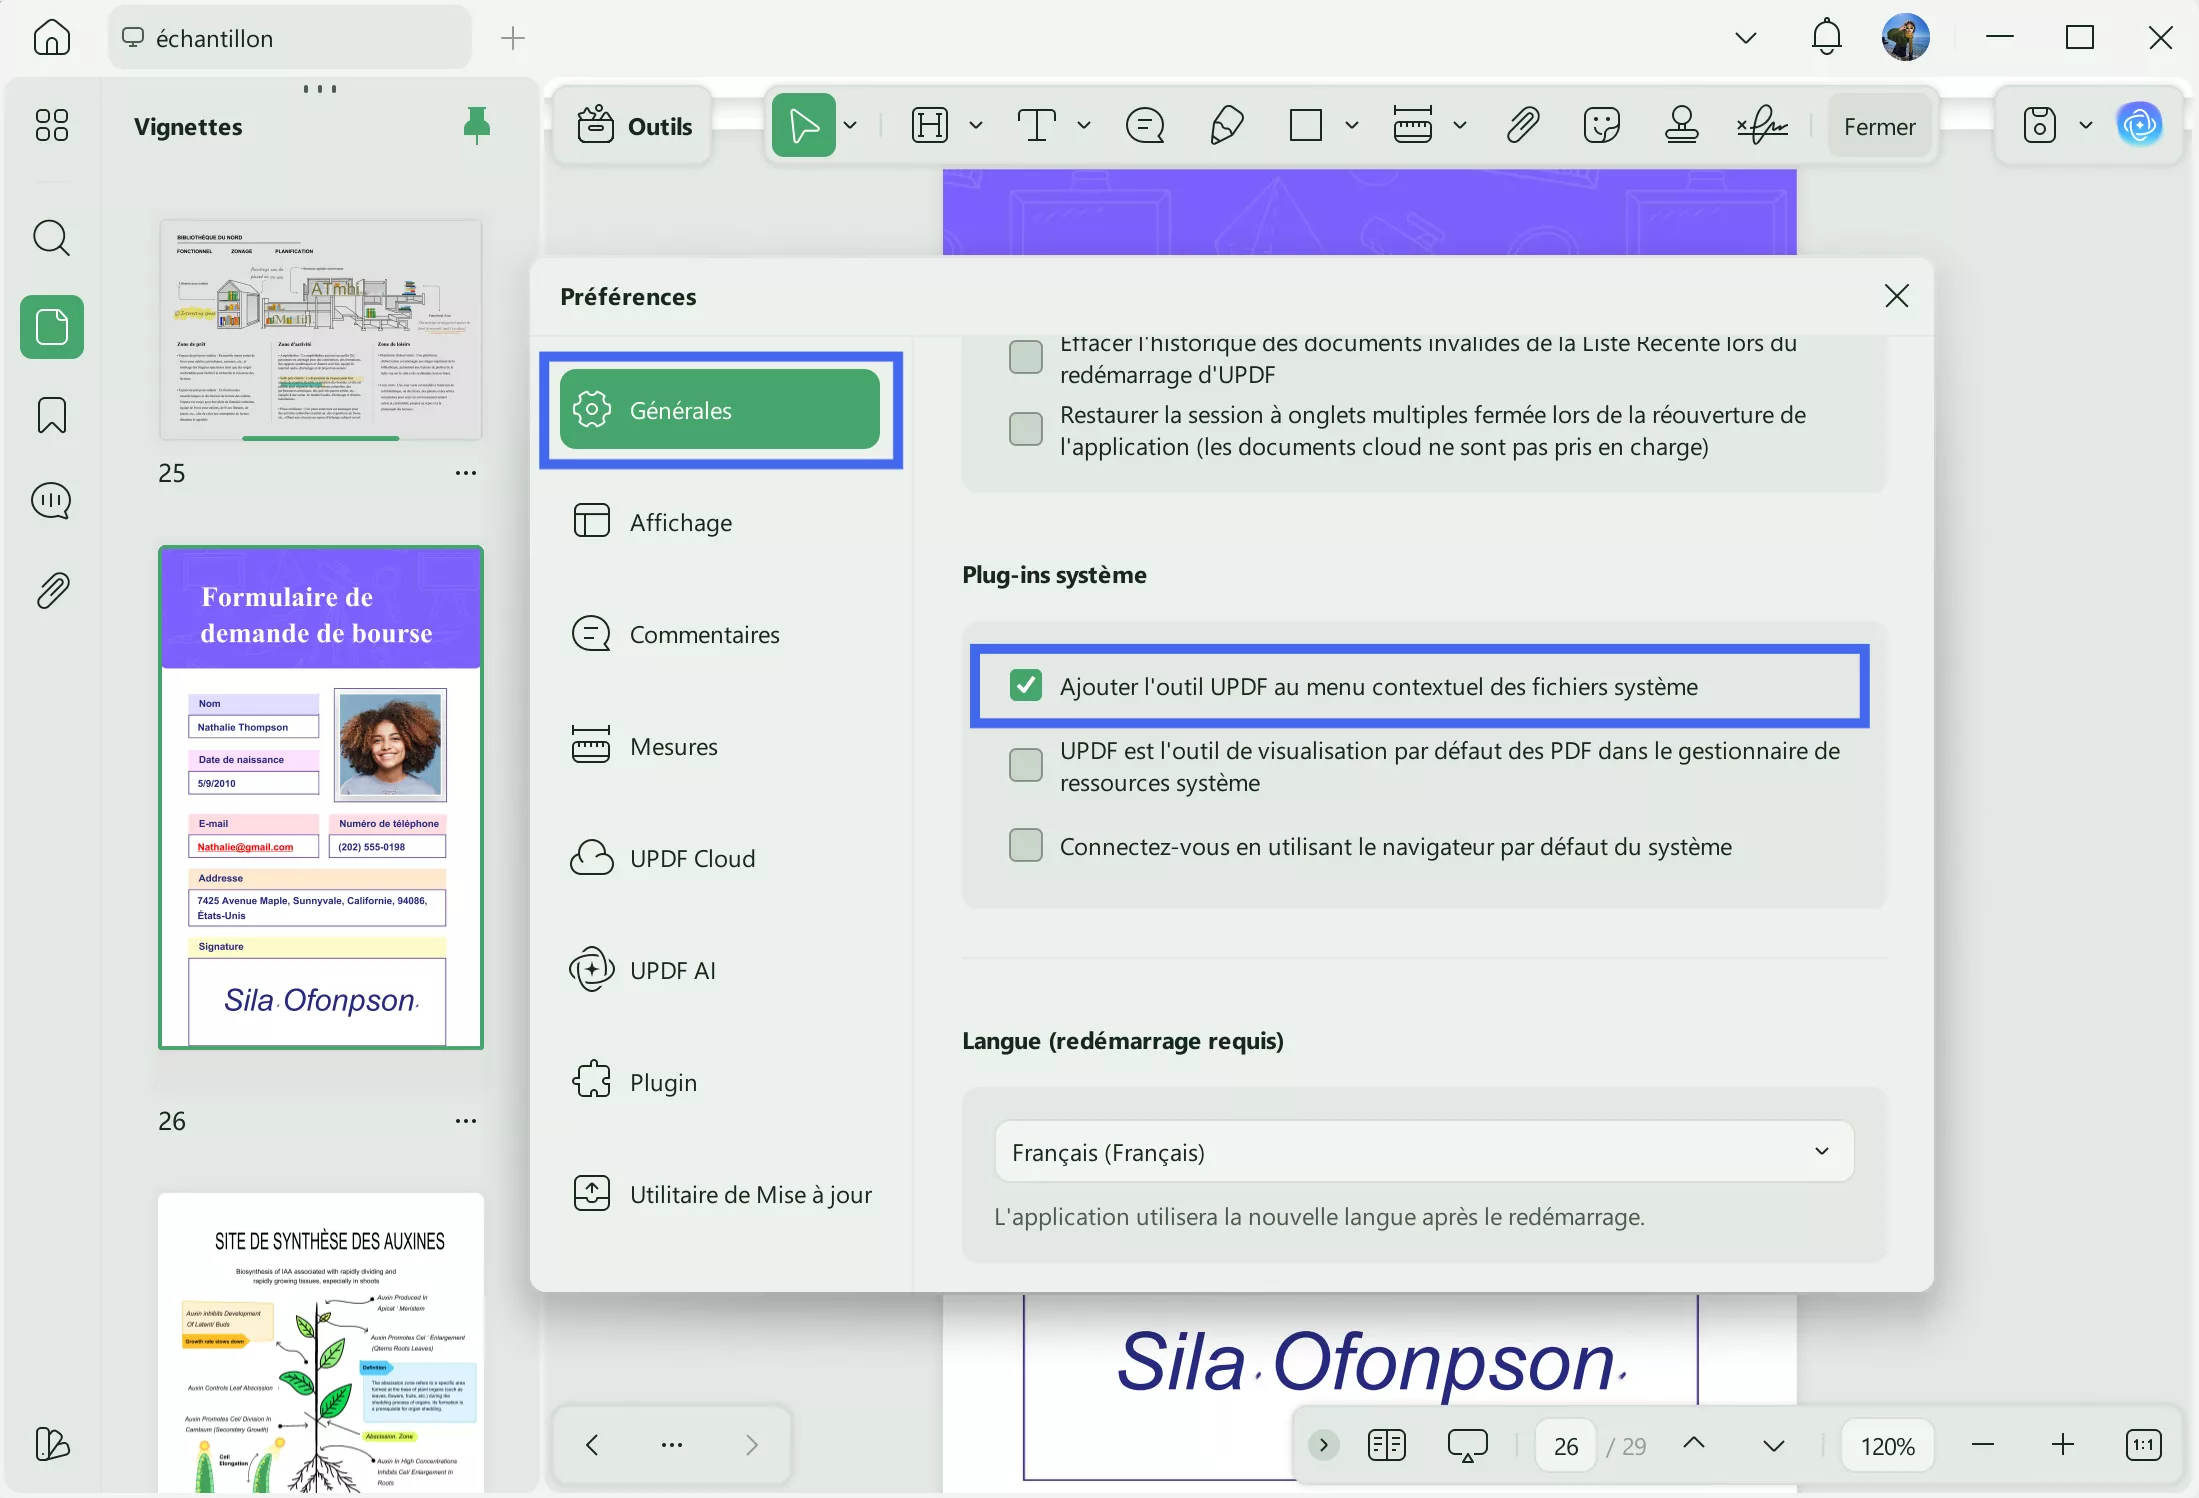Check the 'Restaurer la session à onglets multiples' checkbox

[x=1026, y=430]
